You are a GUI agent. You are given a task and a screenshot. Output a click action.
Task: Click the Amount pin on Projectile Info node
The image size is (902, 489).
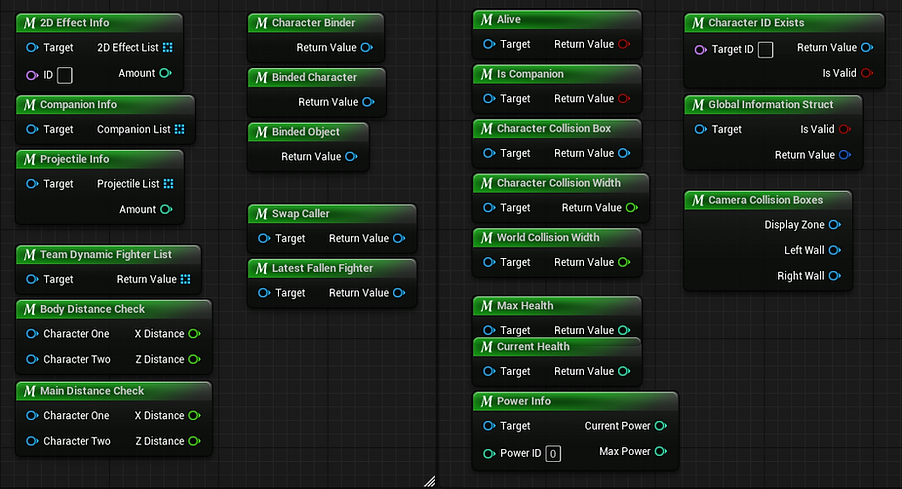tap(166, 209)
